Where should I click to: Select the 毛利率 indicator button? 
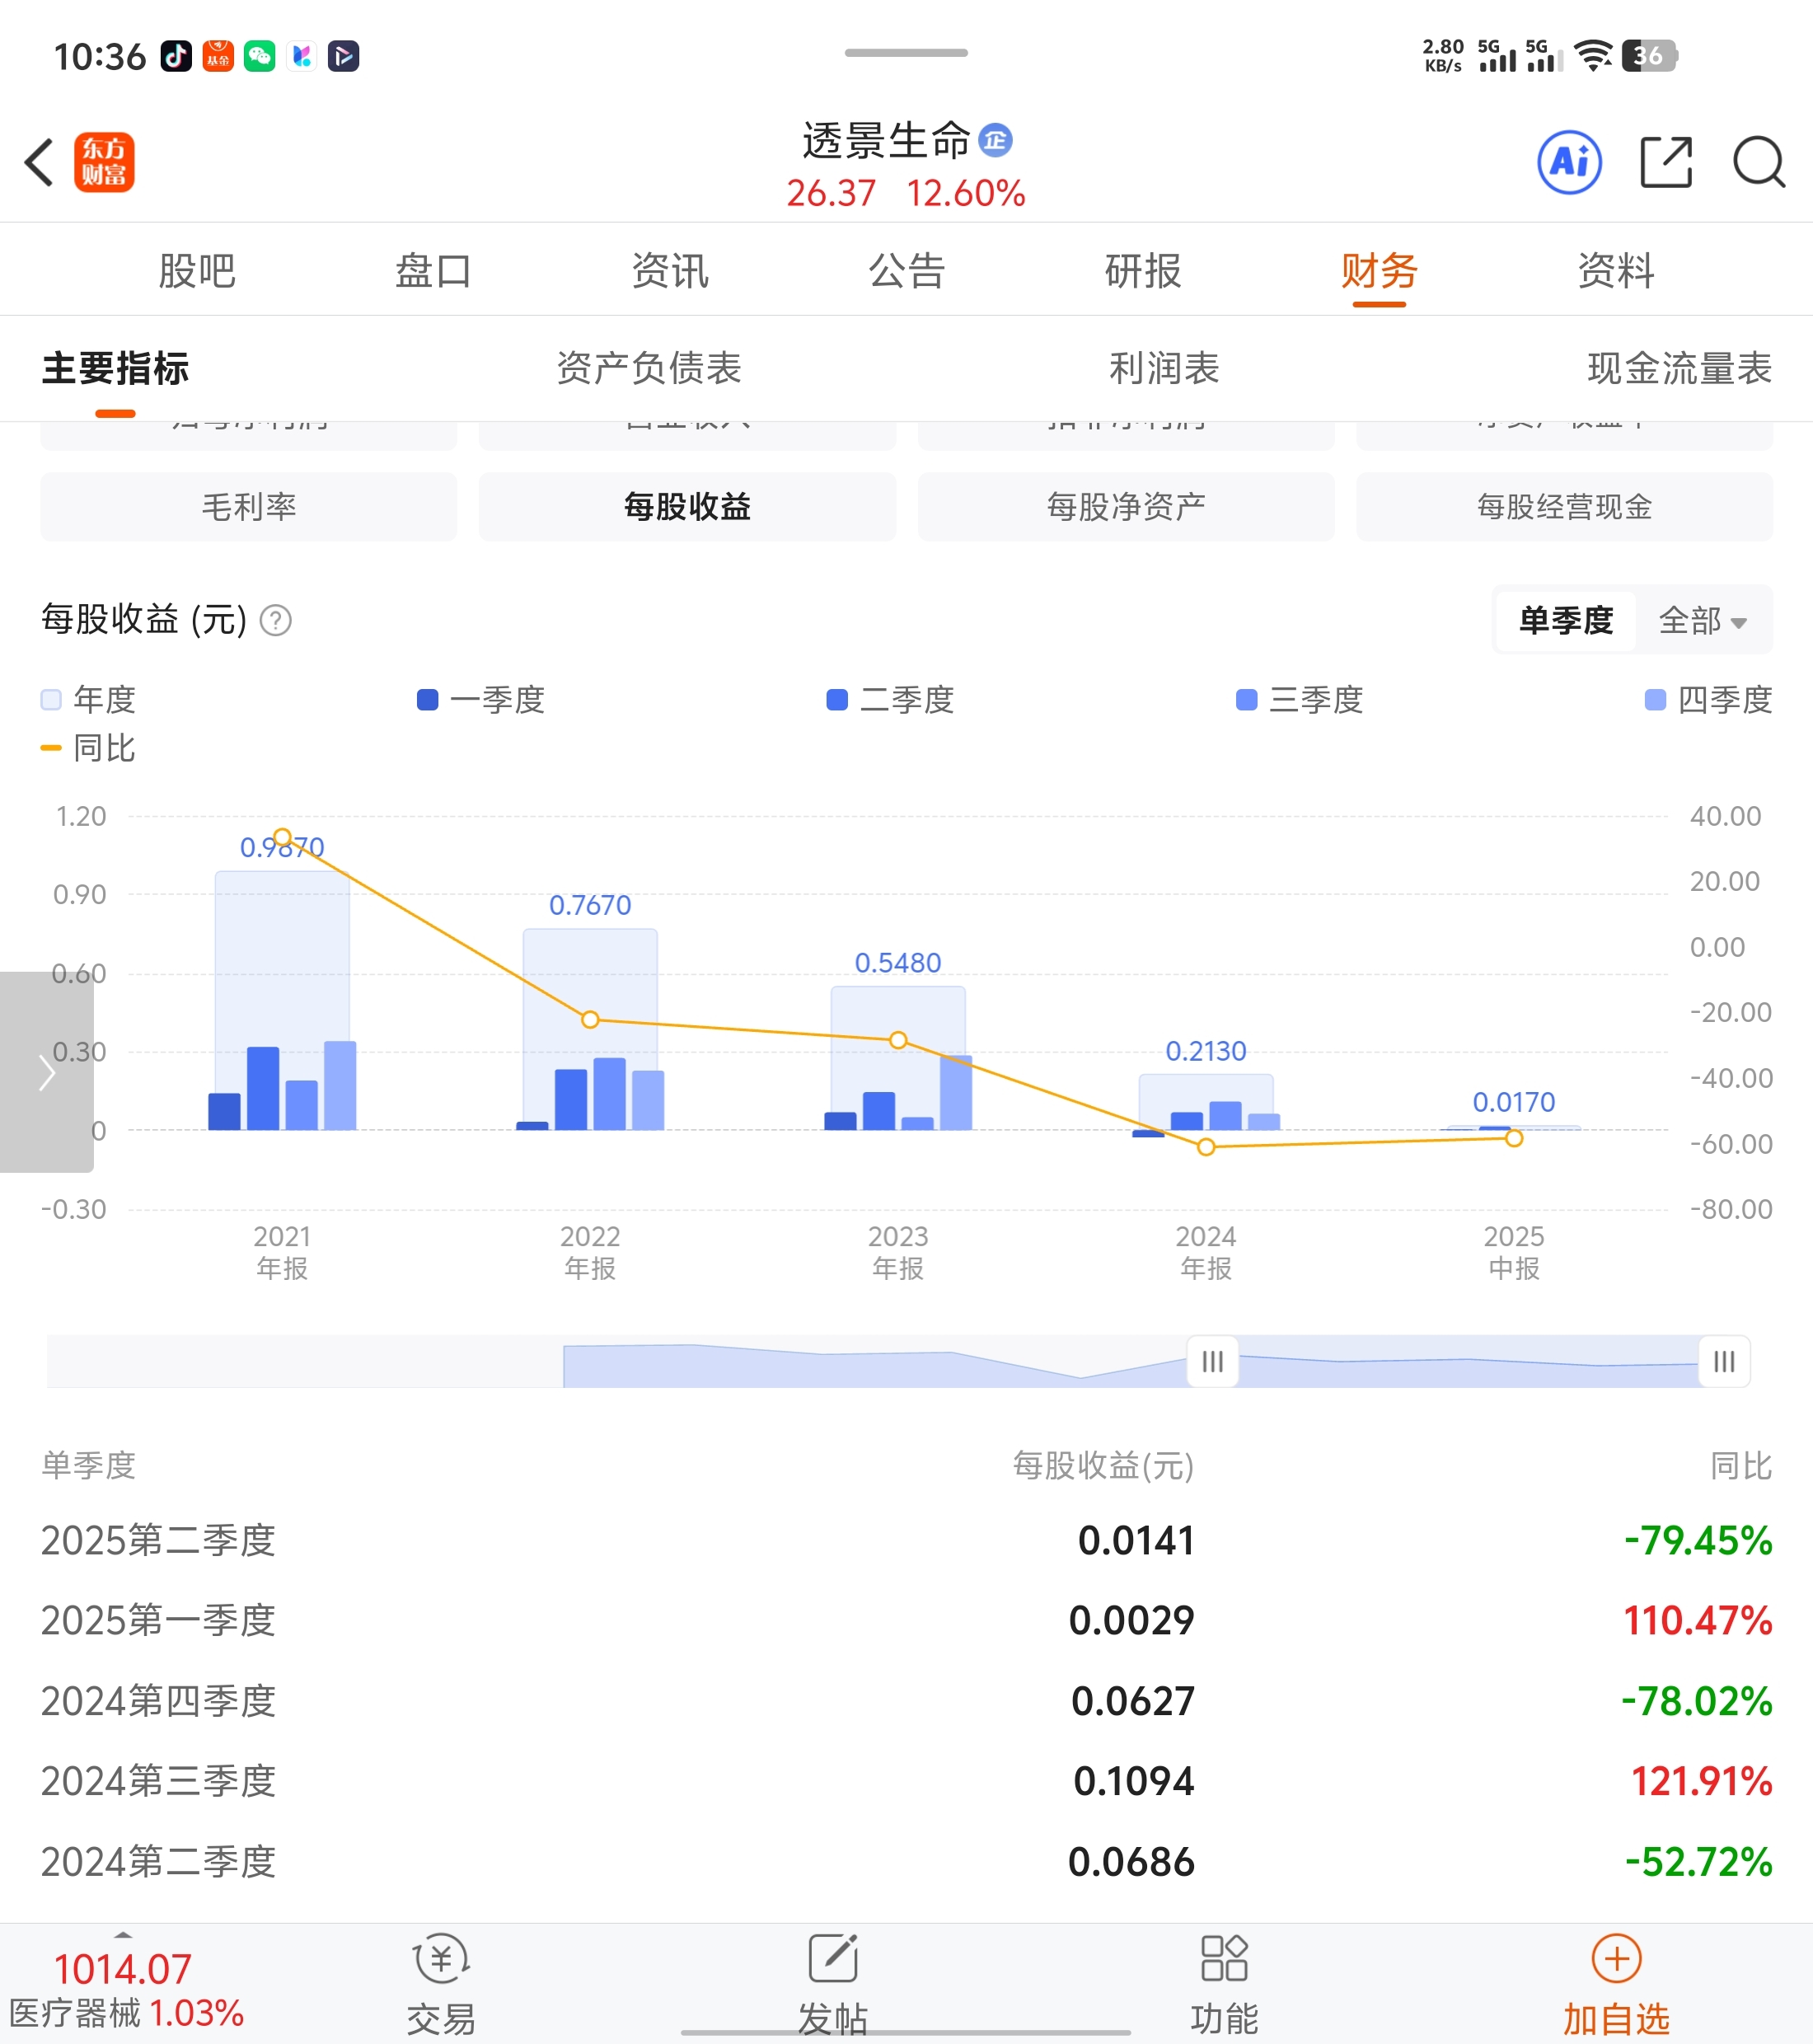[248, 507]
